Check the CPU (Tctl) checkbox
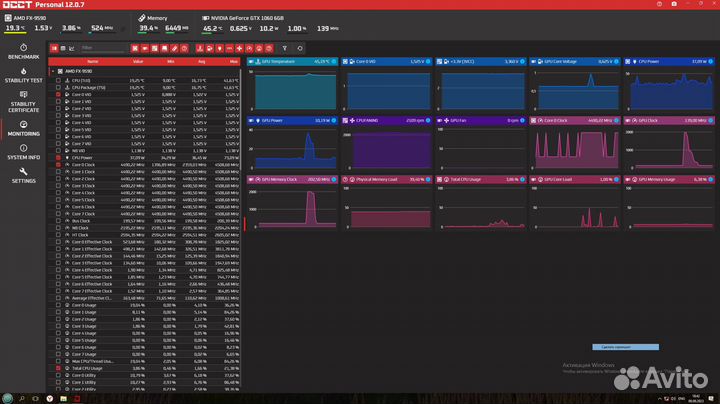This screenshot has height=404, width=720. 58,80
